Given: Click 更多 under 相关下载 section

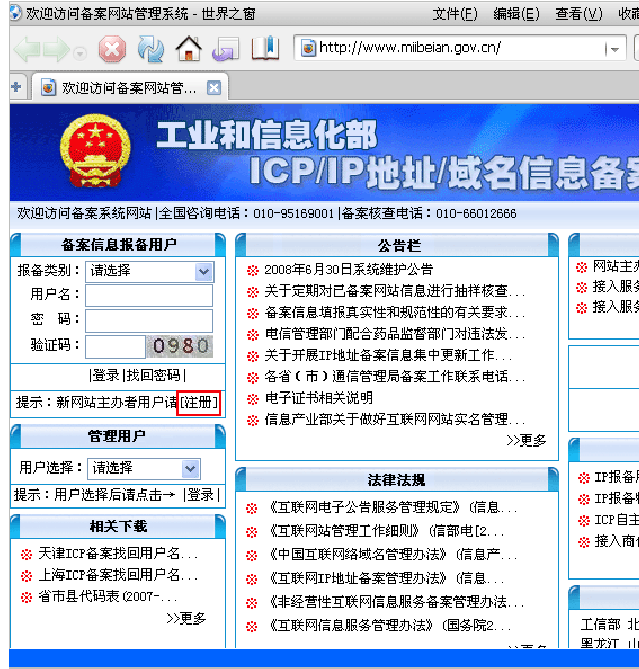Looking at the screenshot, I should coord(187,619).
